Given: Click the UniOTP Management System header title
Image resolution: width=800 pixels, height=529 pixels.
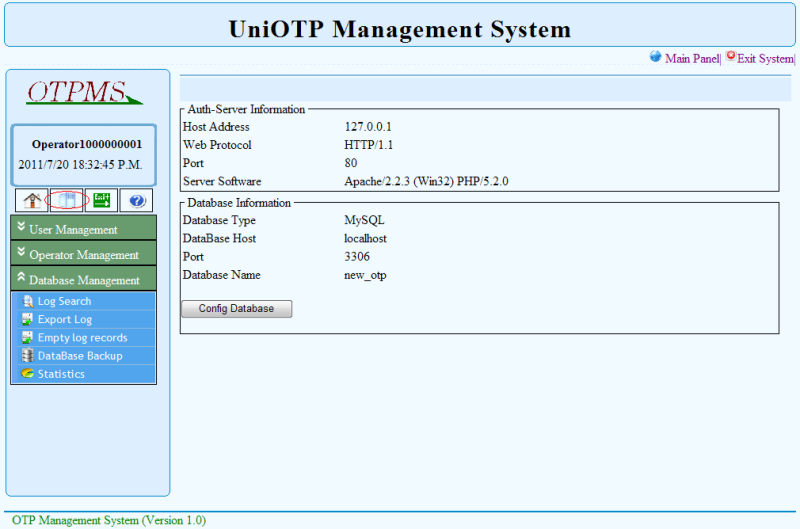Looking at the screenshot, I should 400,29.
